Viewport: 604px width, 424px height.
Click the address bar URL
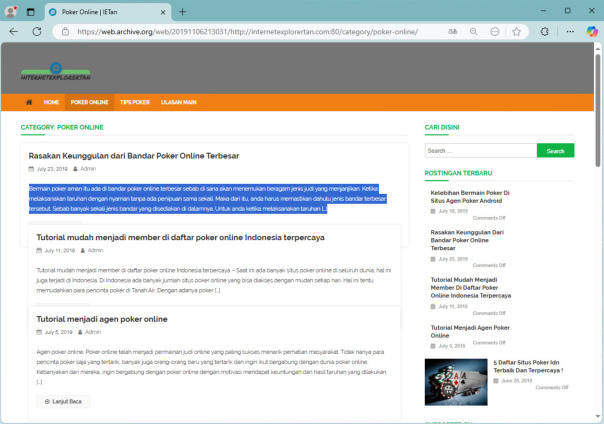(247, 32)
